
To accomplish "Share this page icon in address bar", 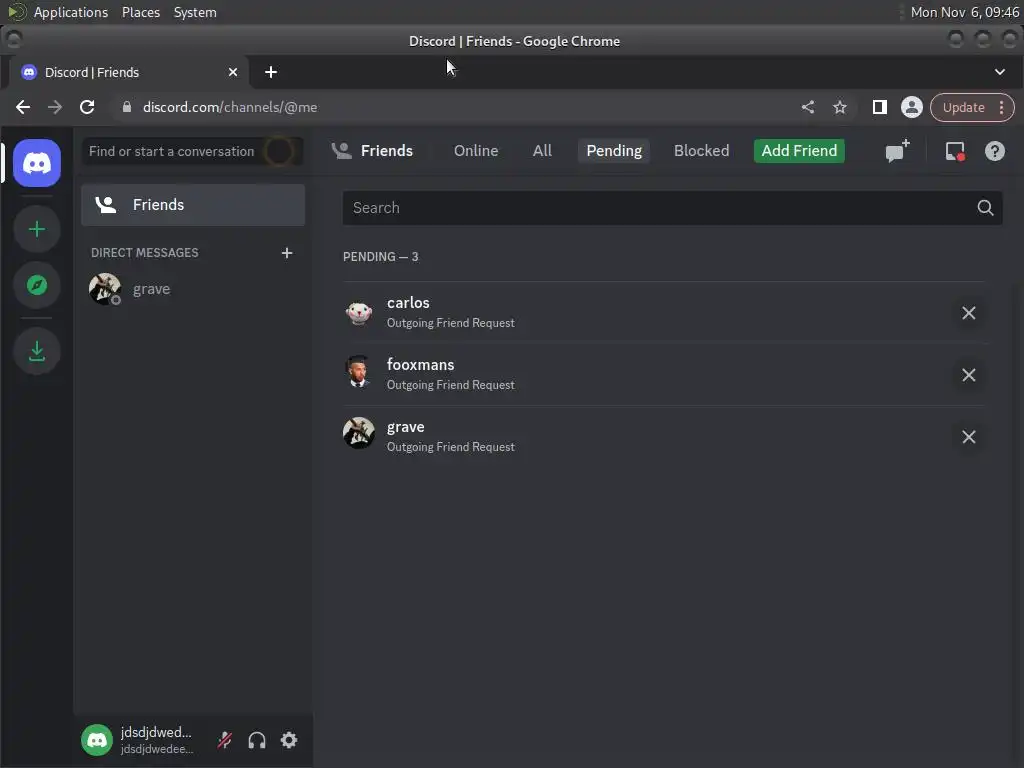I will (808, 107).
